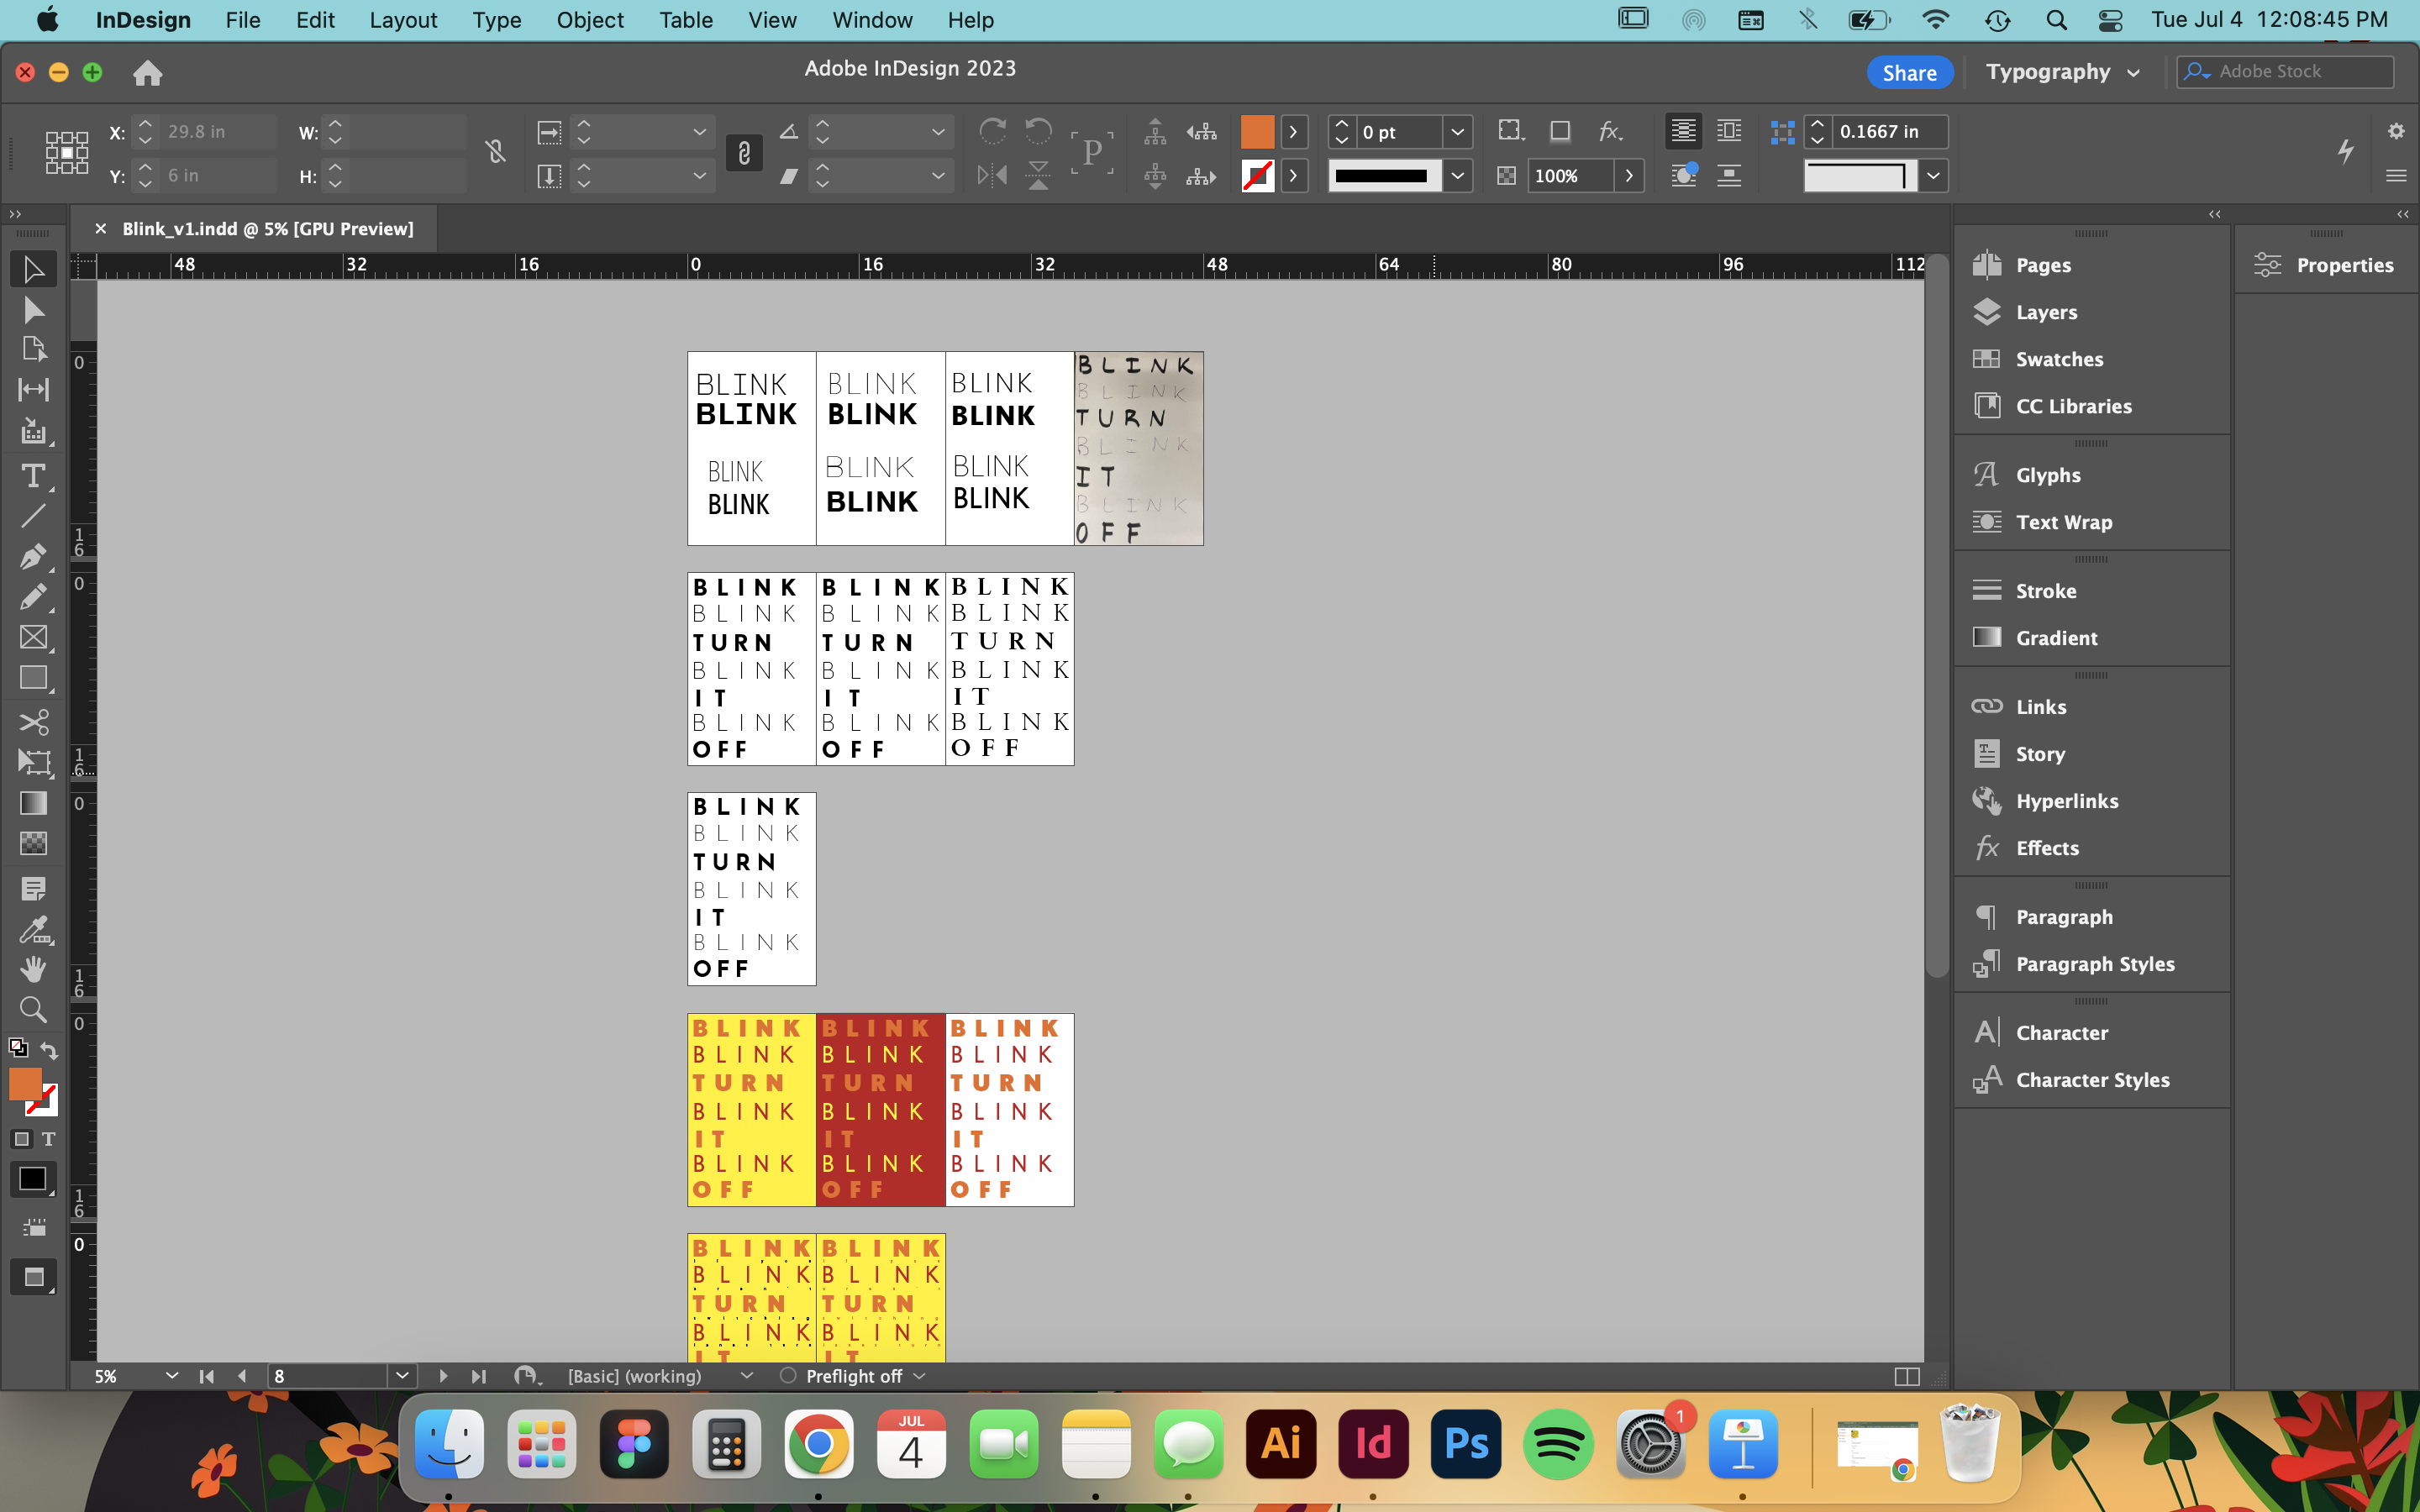Viewport: 2420px width, 1512px height.
Task: Open the Paragraph Styles panel
Action: click(x=2094, y=964)
